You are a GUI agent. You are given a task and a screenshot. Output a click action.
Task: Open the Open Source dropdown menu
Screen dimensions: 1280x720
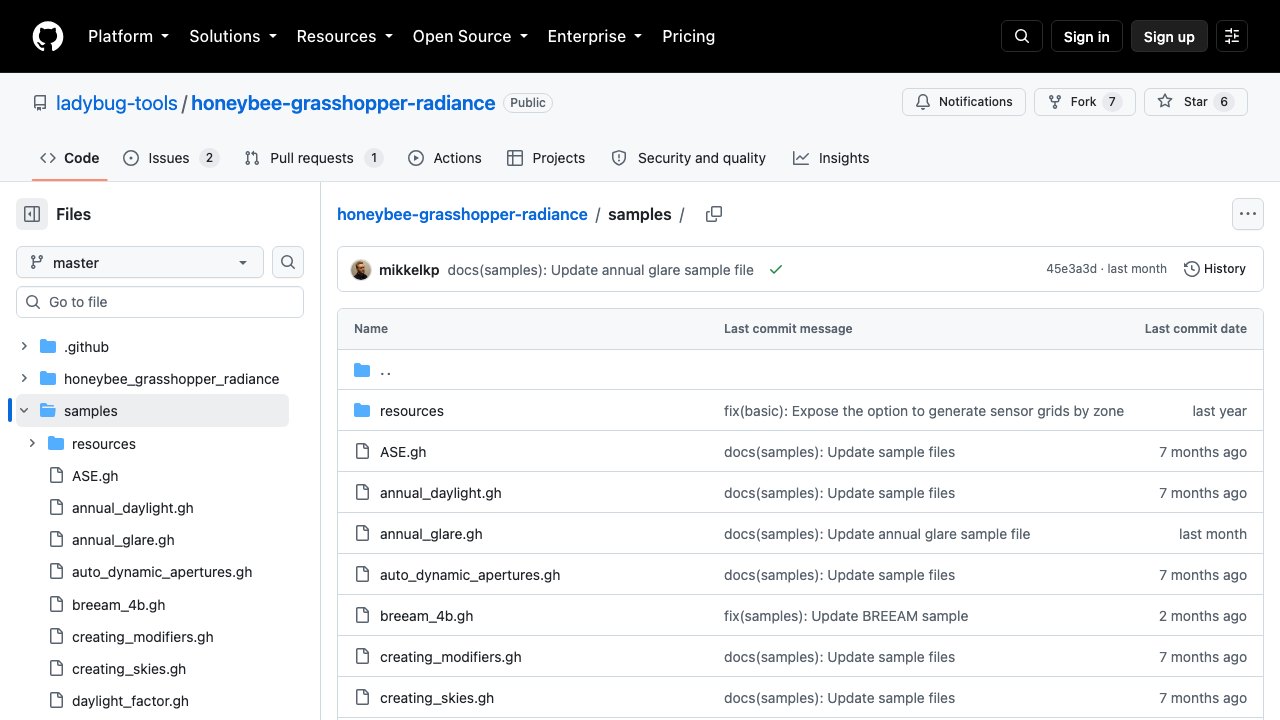click(469, 37)
